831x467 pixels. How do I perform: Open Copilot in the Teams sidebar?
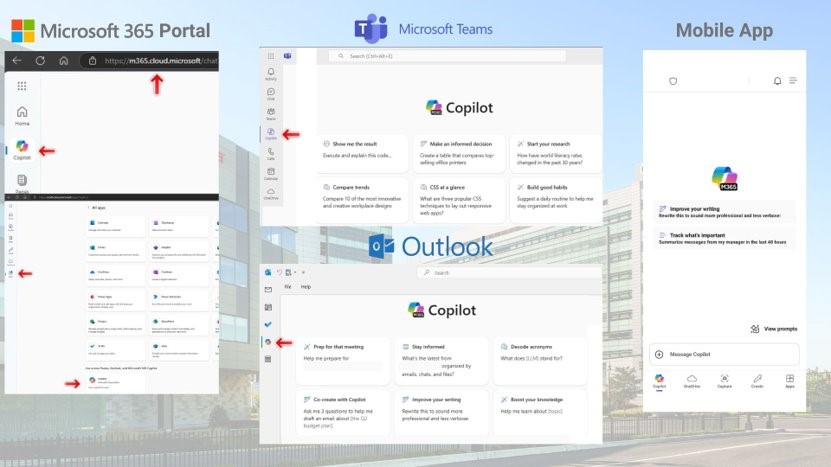[271, 134]
